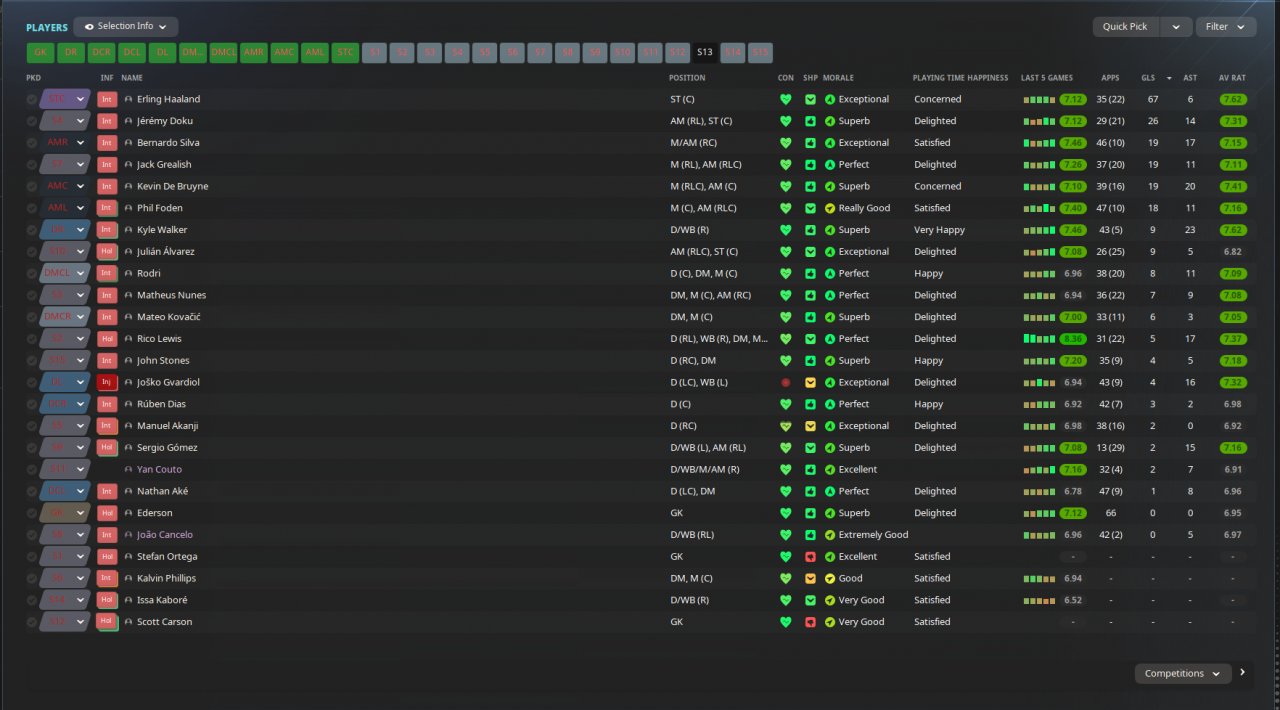
Task: Sort by AV RAT column header
Action: 1232,78
